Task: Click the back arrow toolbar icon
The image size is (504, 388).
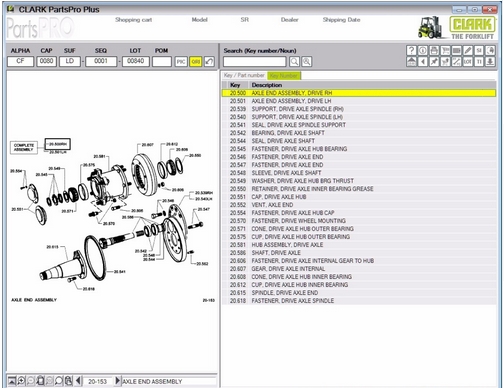Action: pyautogui.click(x=423, y=62)
